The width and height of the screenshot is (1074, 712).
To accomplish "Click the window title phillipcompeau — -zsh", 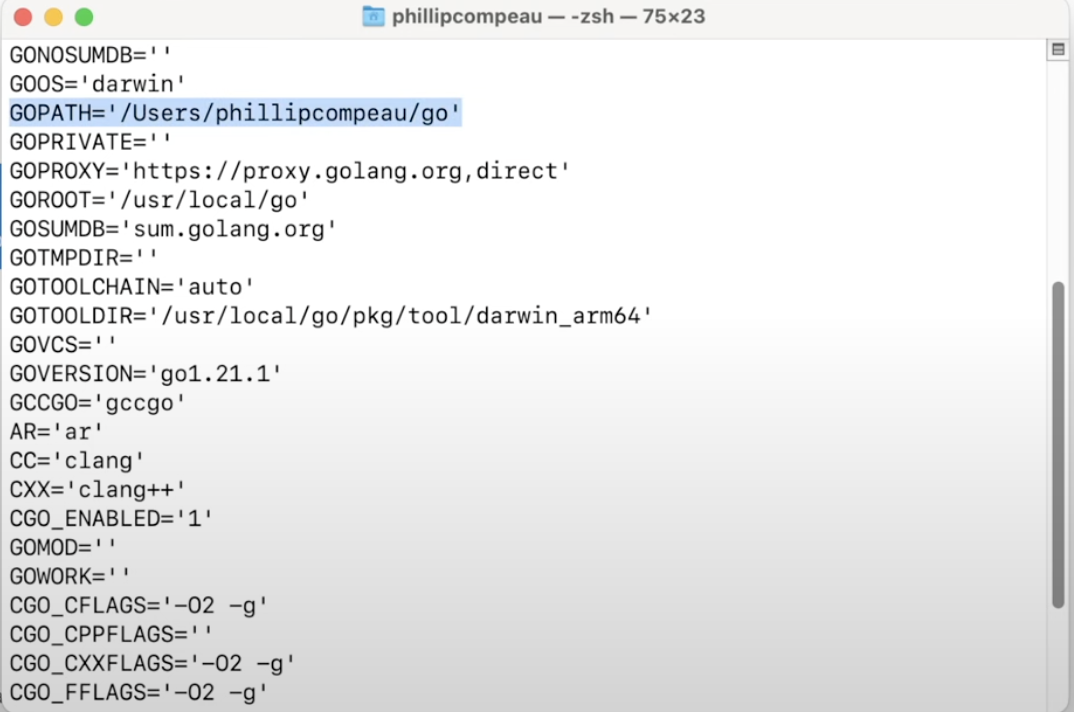I will tap(548, 16).
